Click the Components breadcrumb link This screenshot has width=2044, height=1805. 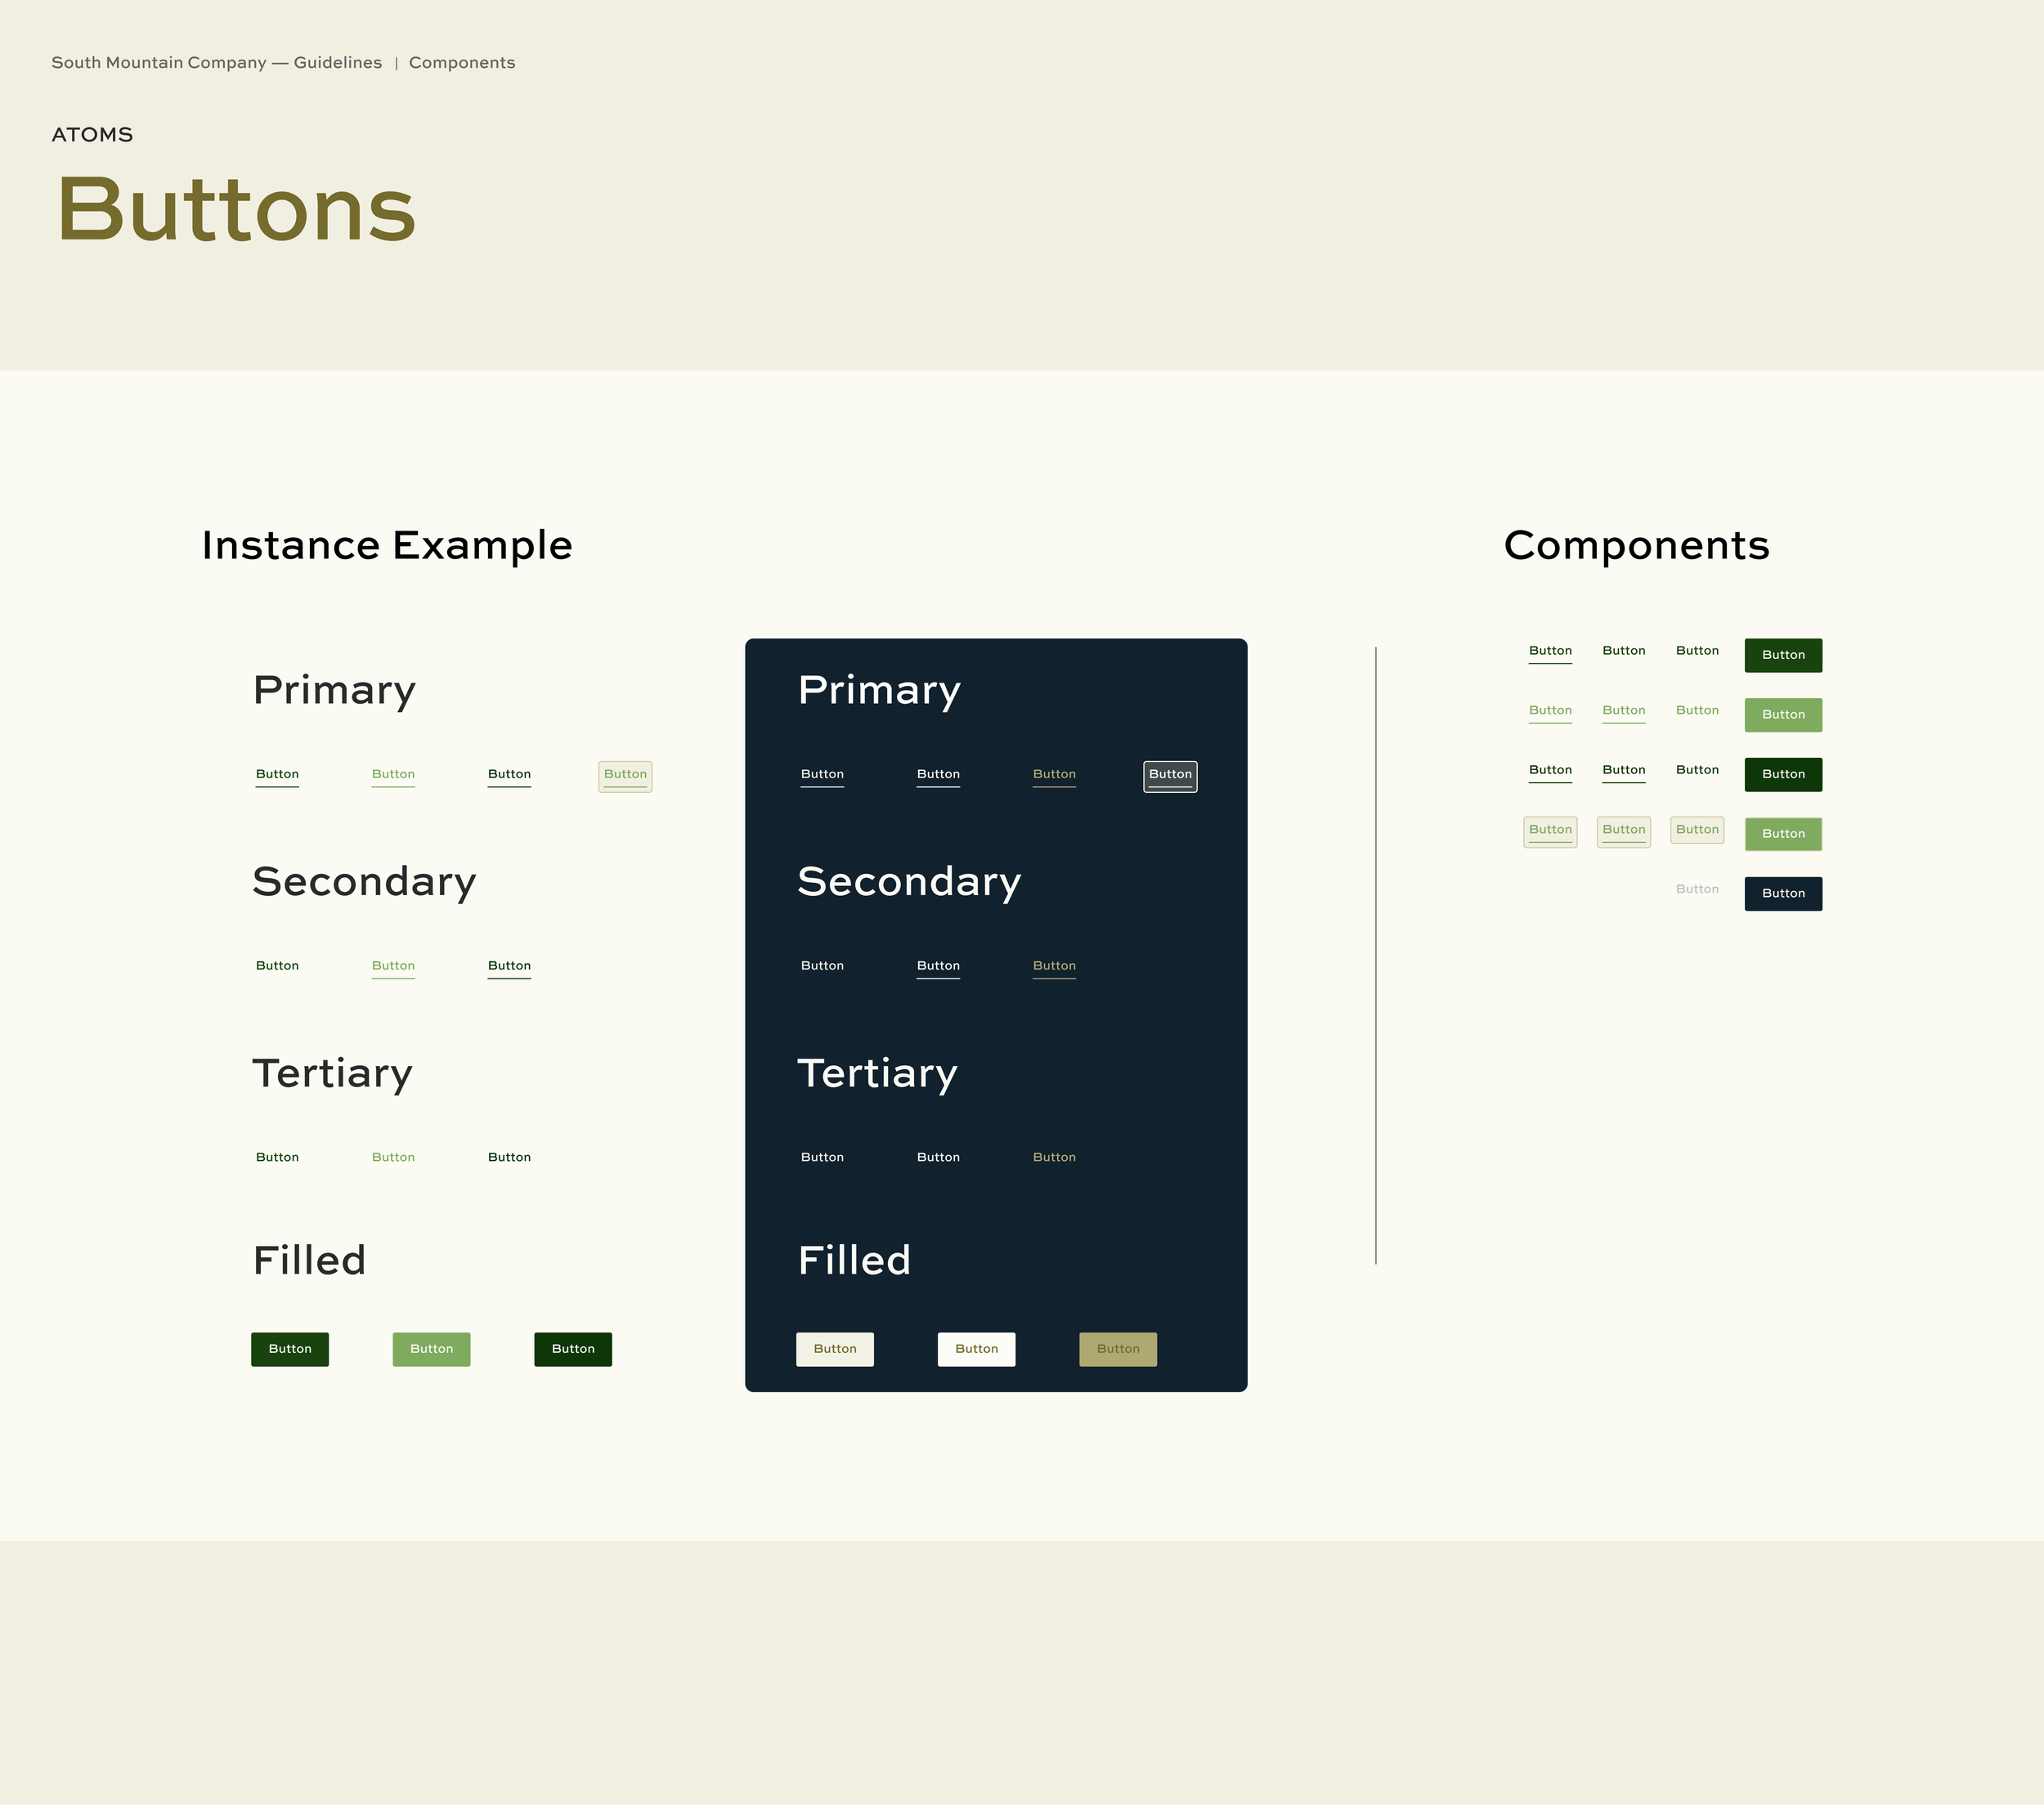pyautogui.click(x=461, y=62)
